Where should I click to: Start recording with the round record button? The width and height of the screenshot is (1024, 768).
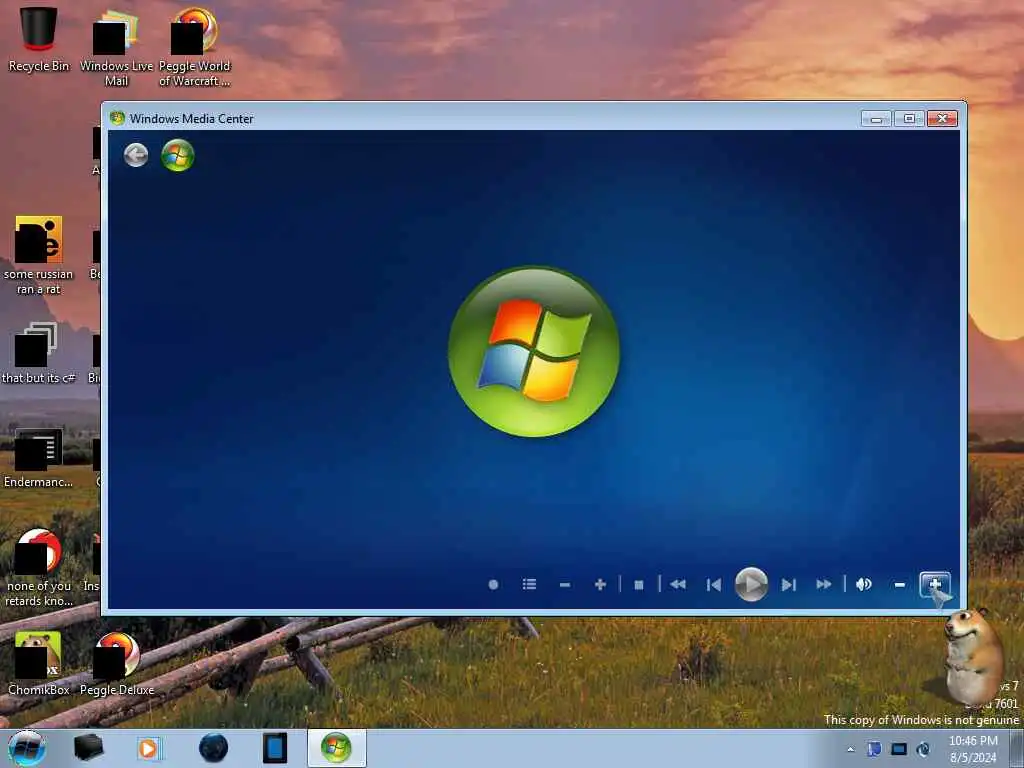(494, 584)
